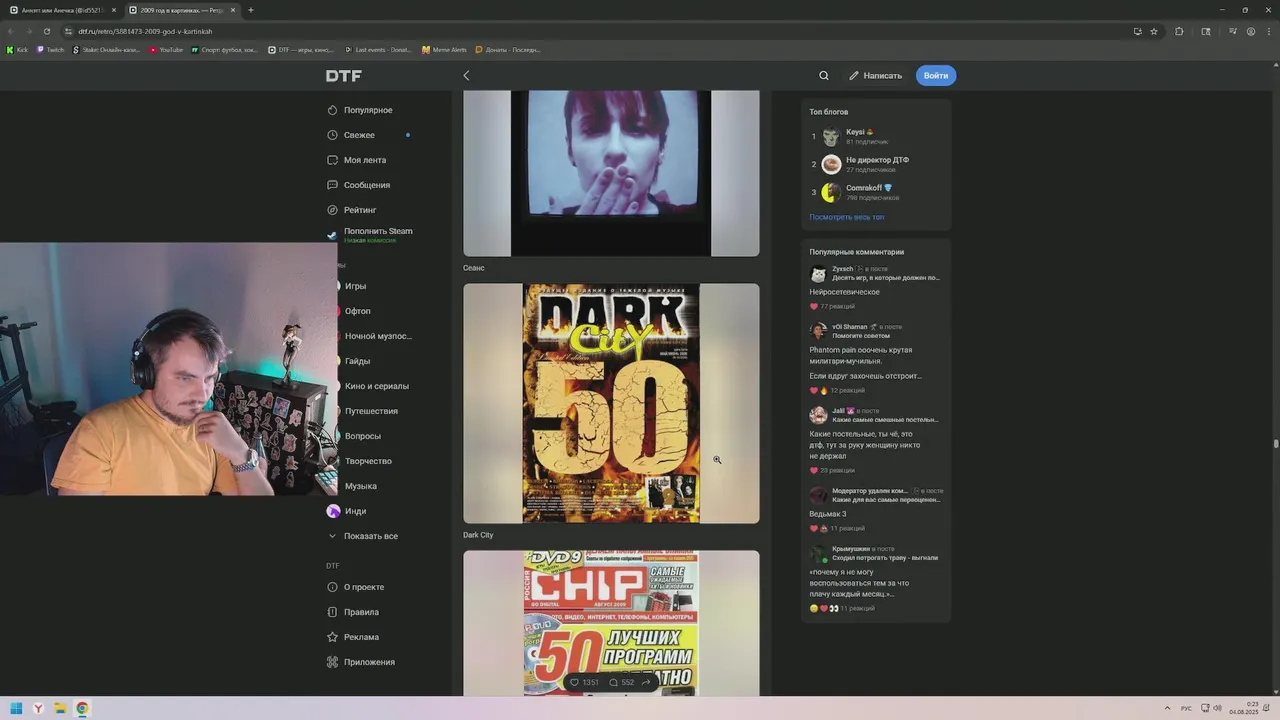Open File Explorer from the taskbar
Image resolution: width=1280 pixels, height=720 pixels.
point(60,708)
